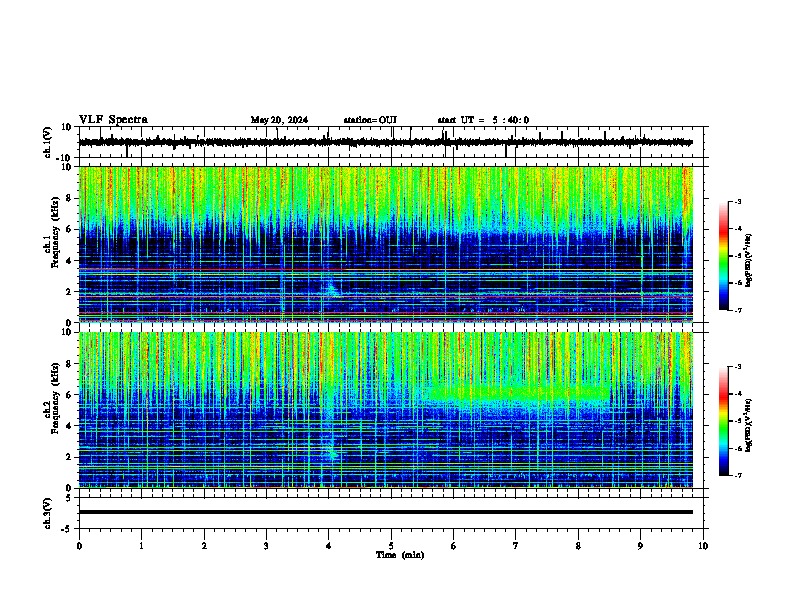Click the time axis tick label "2"
The image size is (792, 612).
point(204,546)
